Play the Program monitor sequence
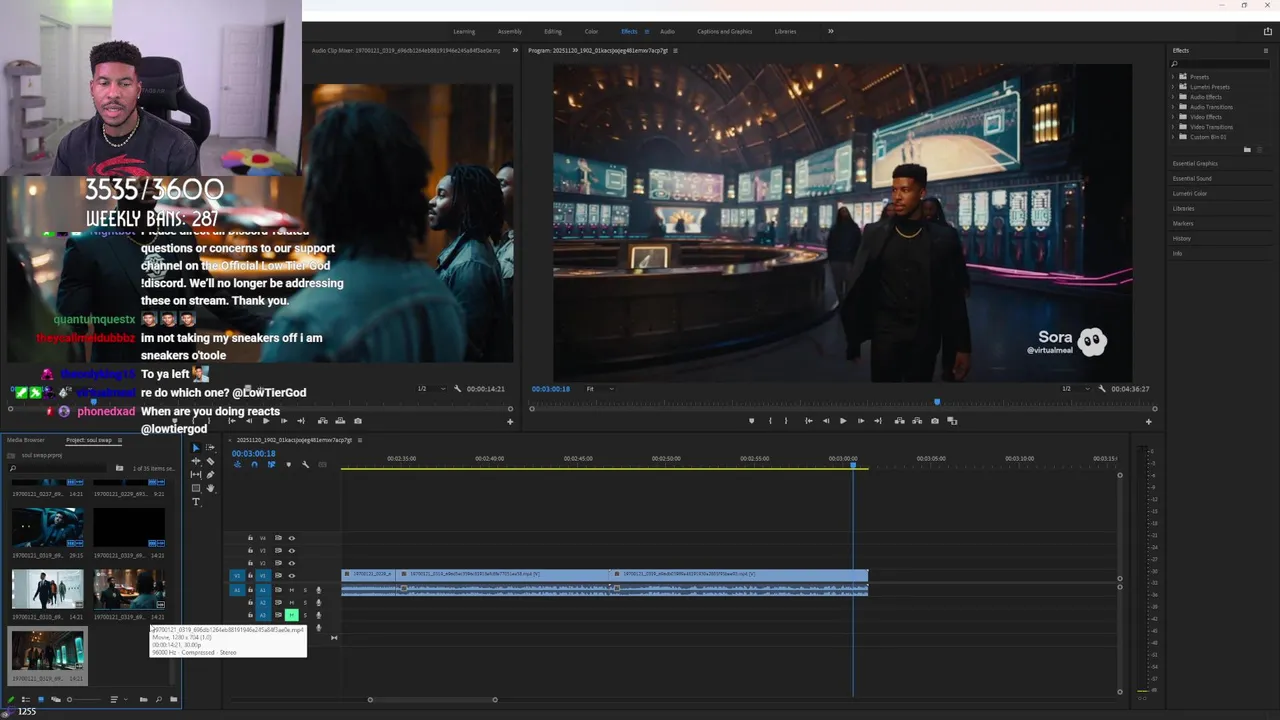Screen dimensions: 1280x720 [843, 421]
